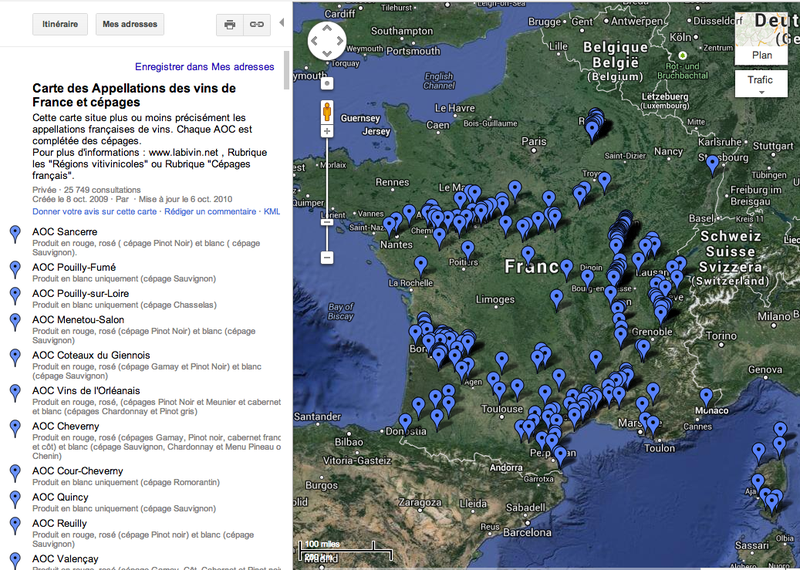Open the Itinéraire button
Viewport: 800px width, 570px height.
coord(60,24)
